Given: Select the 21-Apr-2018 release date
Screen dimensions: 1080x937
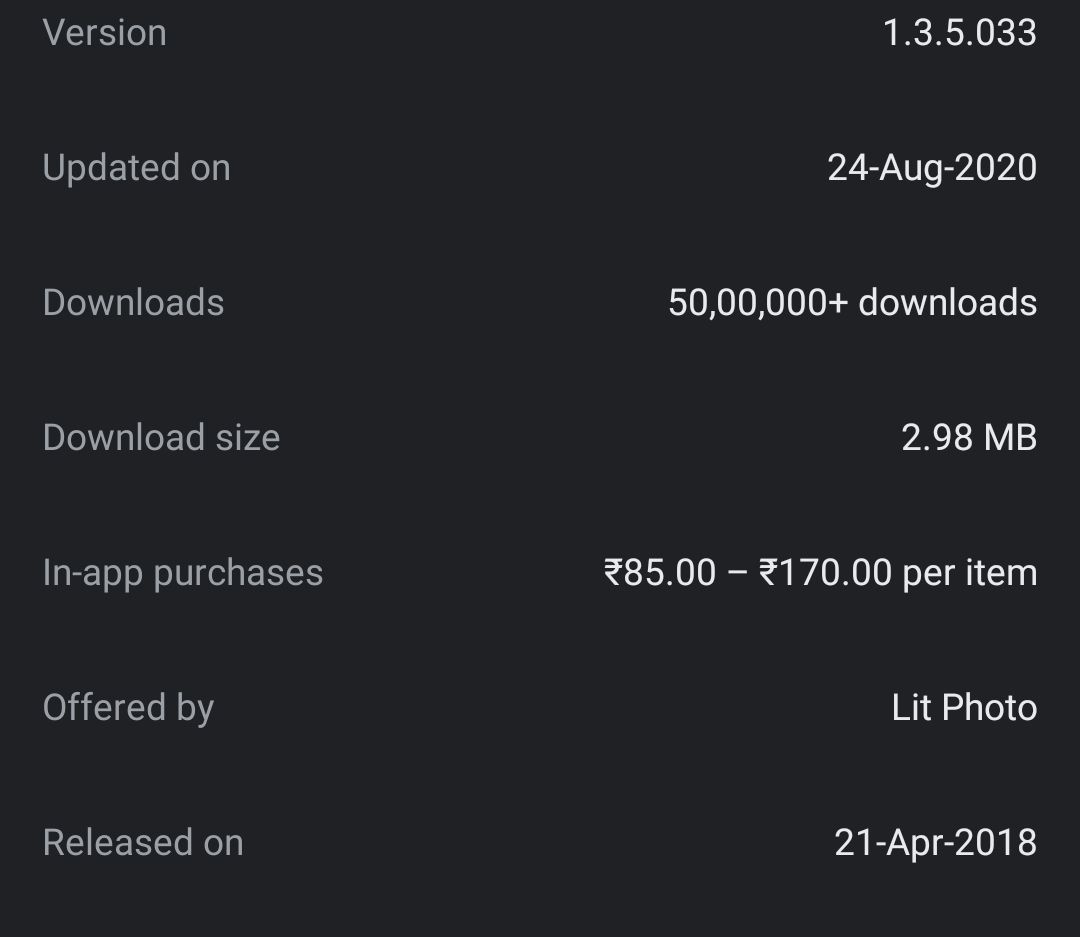Looking at the screenshot, I should pos(935,843).
